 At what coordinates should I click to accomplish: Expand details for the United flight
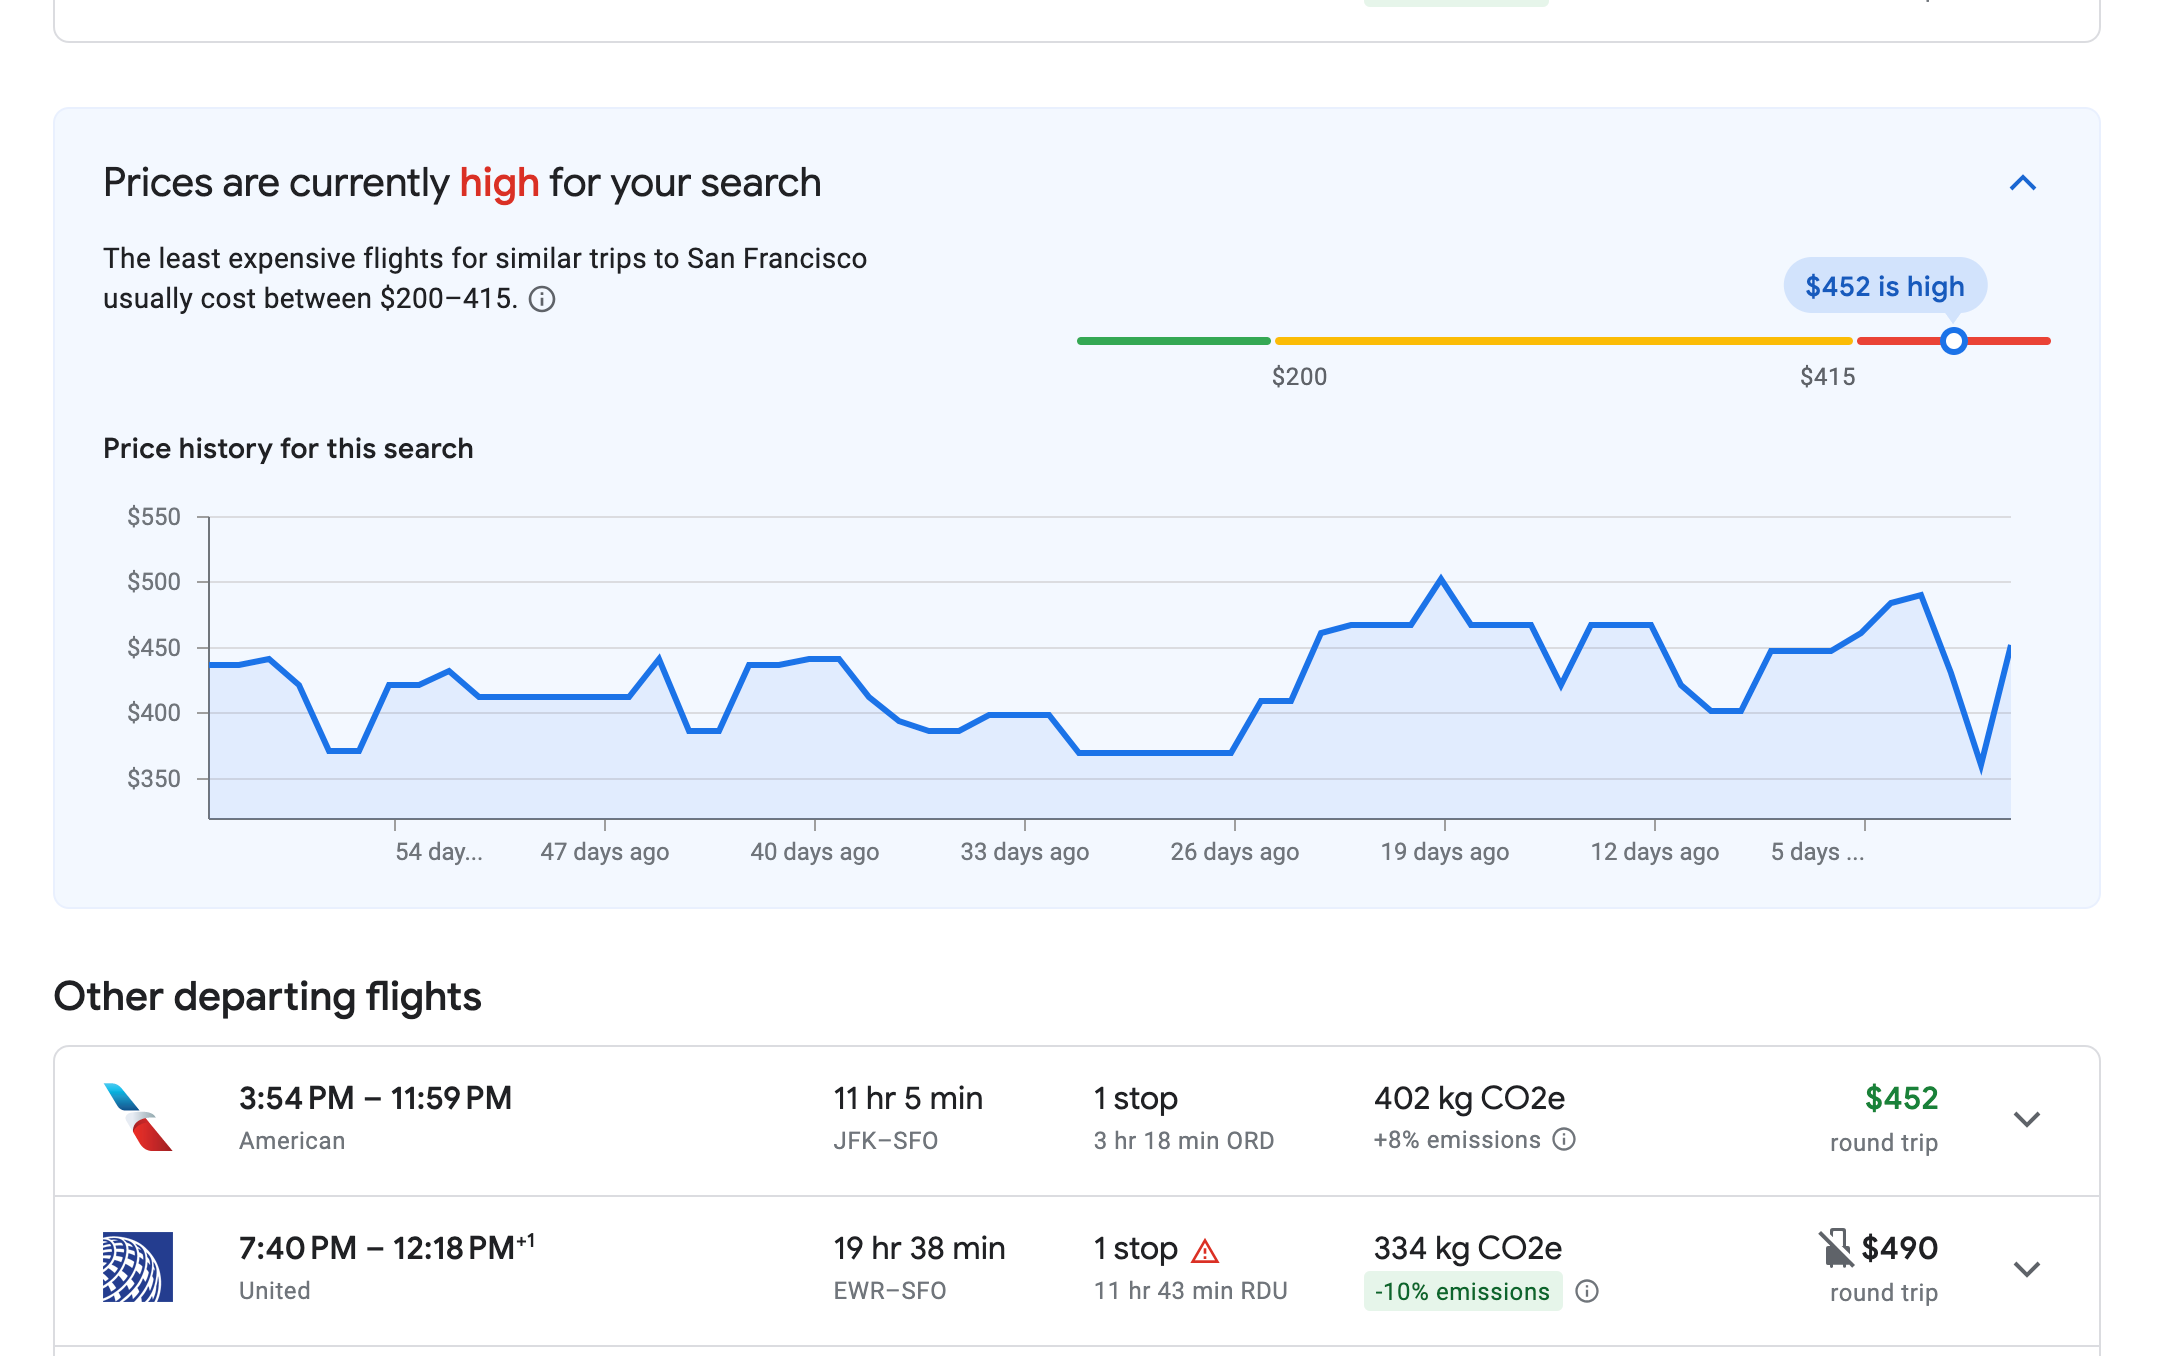(2027, 1268)
